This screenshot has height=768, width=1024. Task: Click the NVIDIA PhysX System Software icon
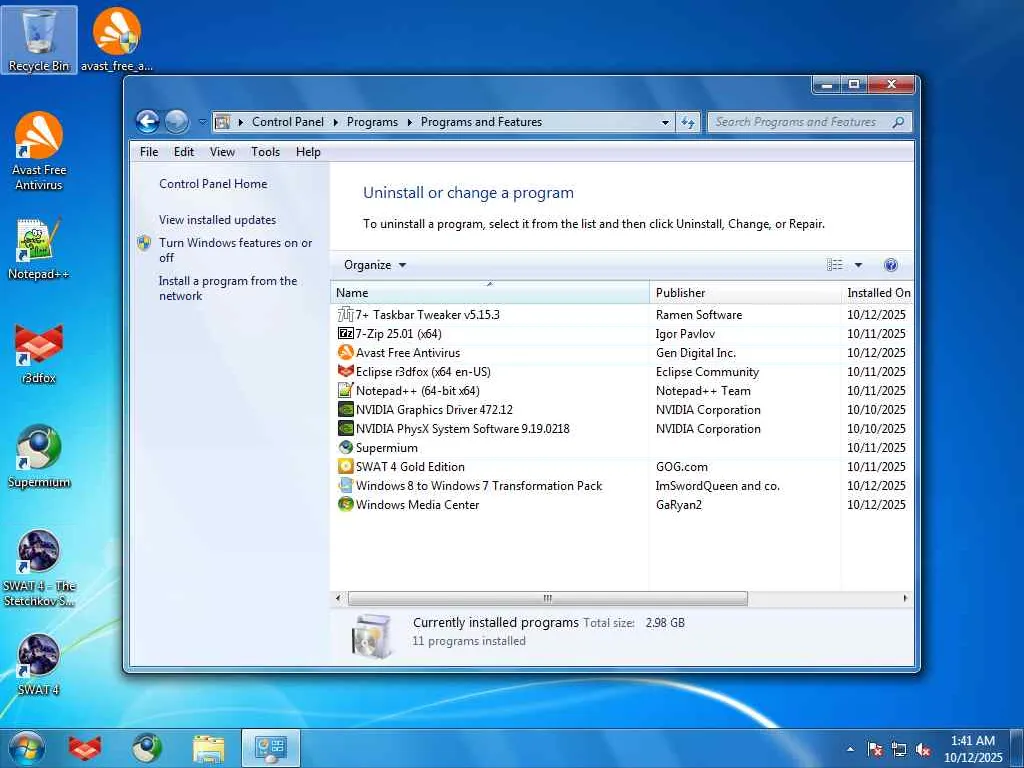pyautogui.click(x=345, y=428)
